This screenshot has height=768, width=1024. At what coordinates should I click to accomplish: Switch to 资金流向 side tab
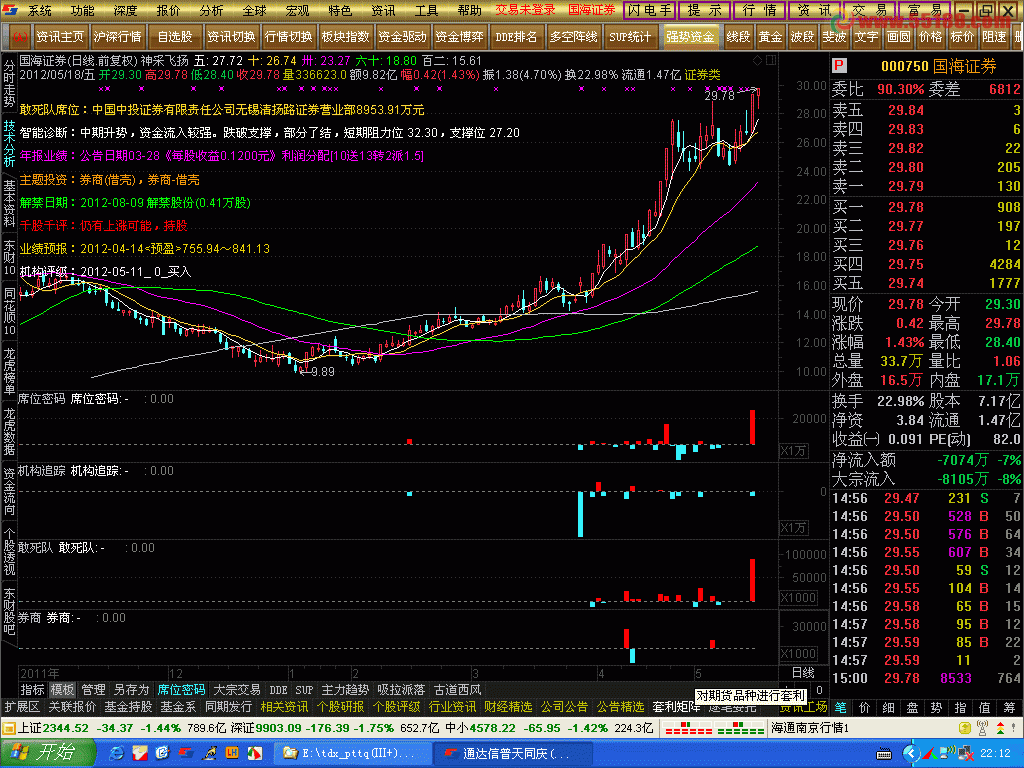(9, 492)
